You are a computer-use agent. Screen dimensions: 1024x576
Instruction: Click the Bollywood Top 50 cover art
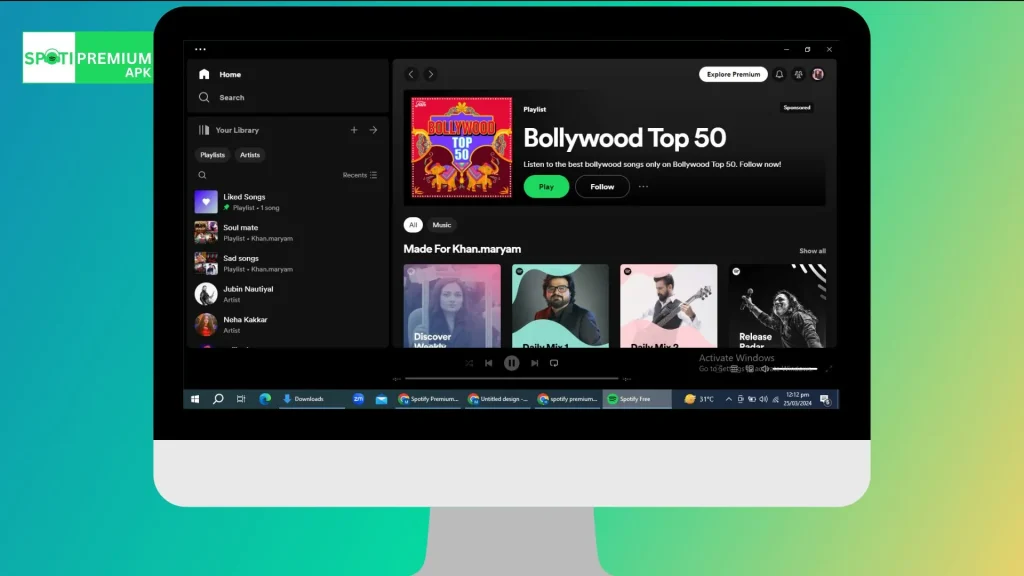coord(462,148)
